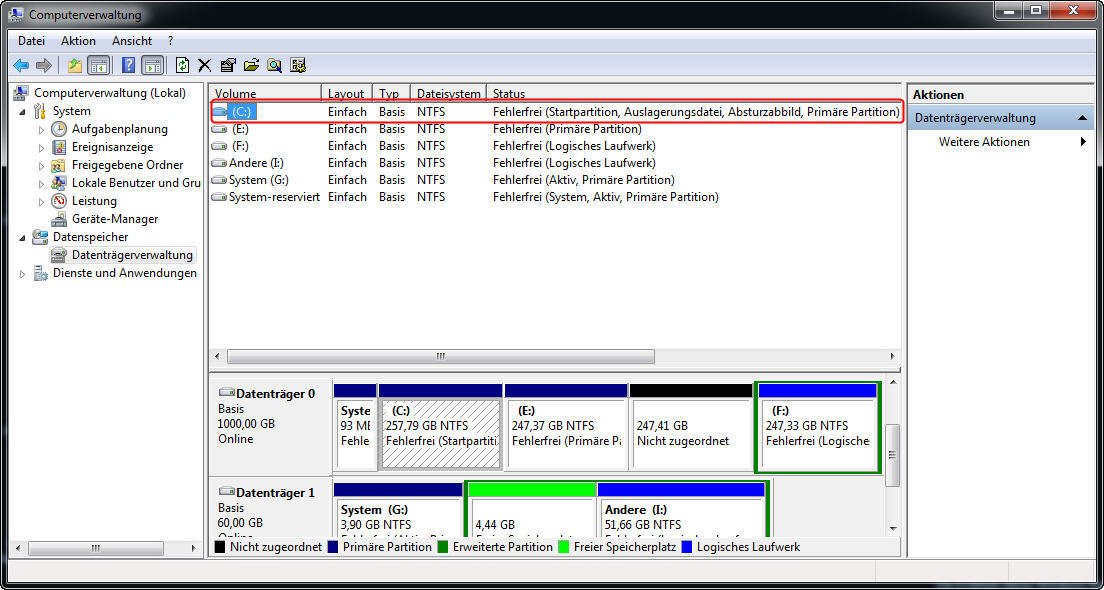Open the Ansicht menu
1104x590 pixels.
(132, 41)
